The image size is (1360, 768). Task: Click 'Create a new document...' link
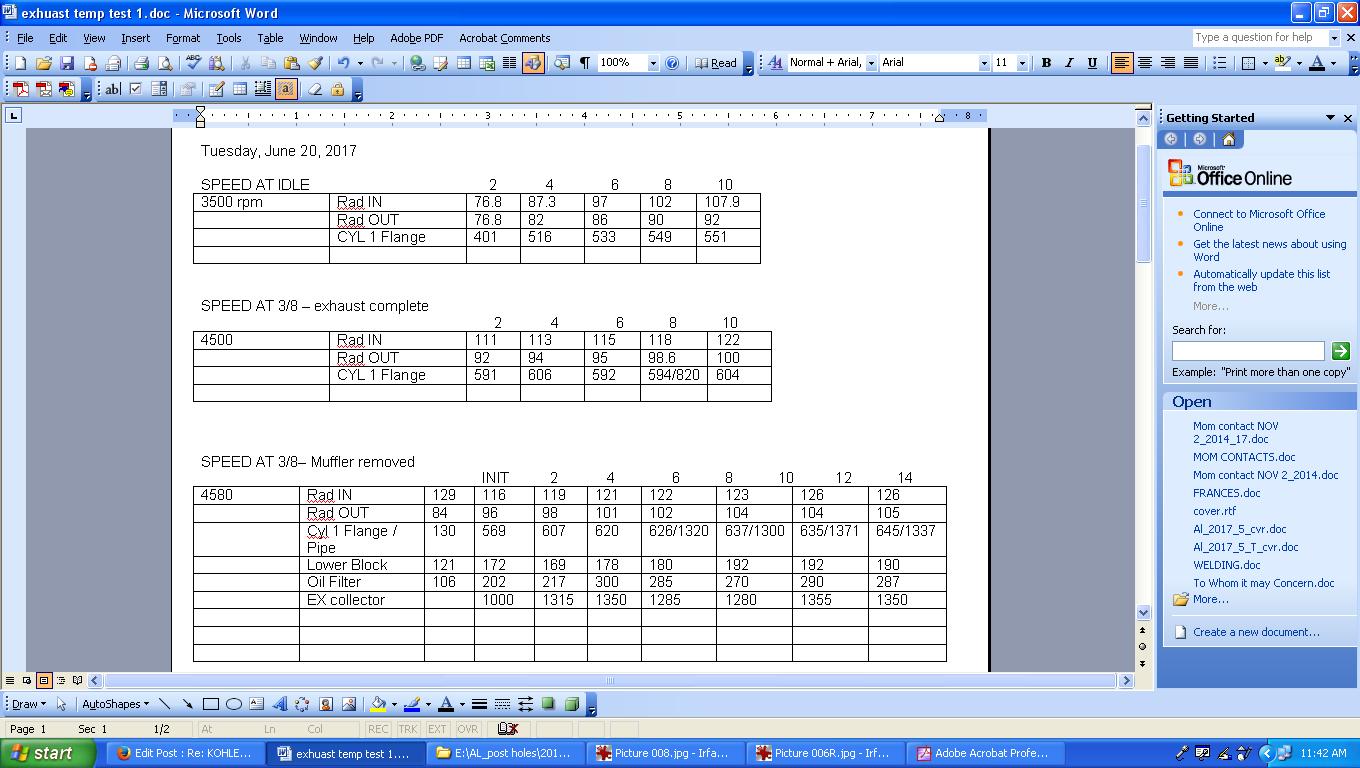click(1255, 632)
